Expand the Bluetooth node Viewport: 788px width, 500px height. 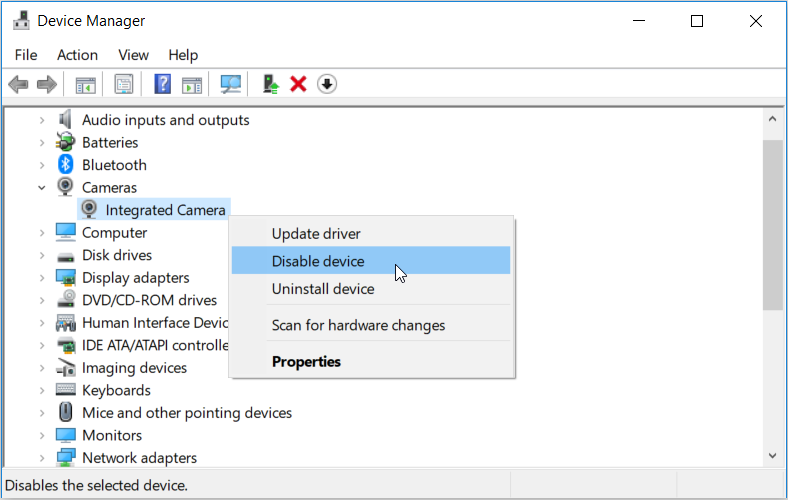click(x=42, y=165)
